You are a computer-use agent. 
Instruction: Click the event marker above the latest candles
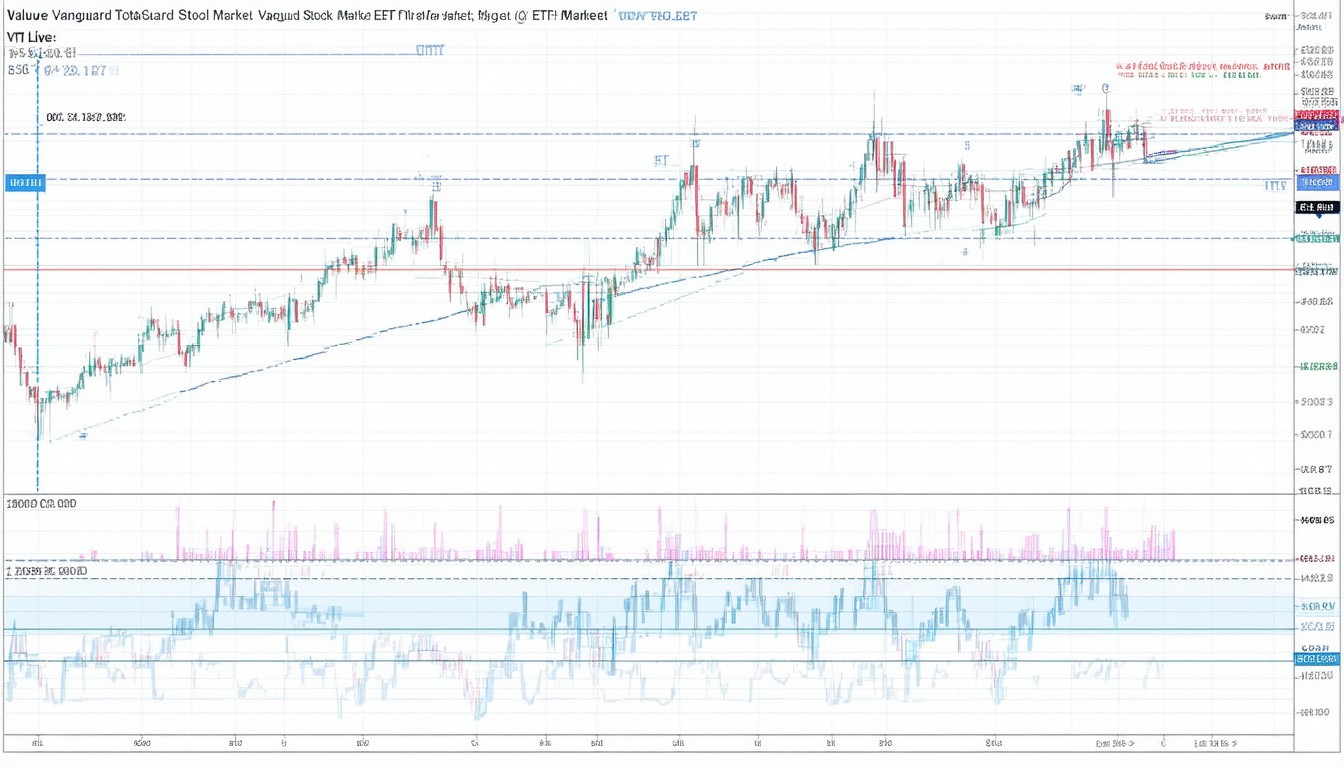1106,88
